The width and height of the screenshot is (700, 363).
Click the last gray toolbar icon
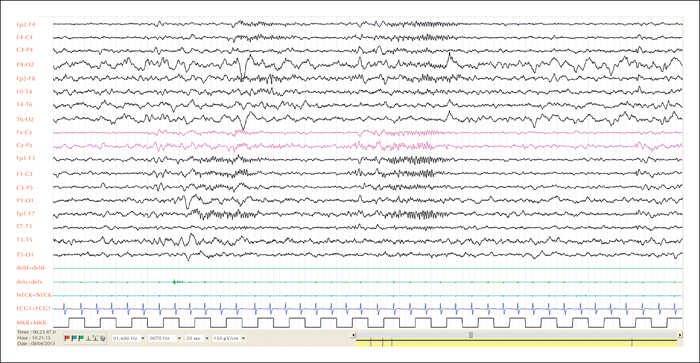[103, 338]
